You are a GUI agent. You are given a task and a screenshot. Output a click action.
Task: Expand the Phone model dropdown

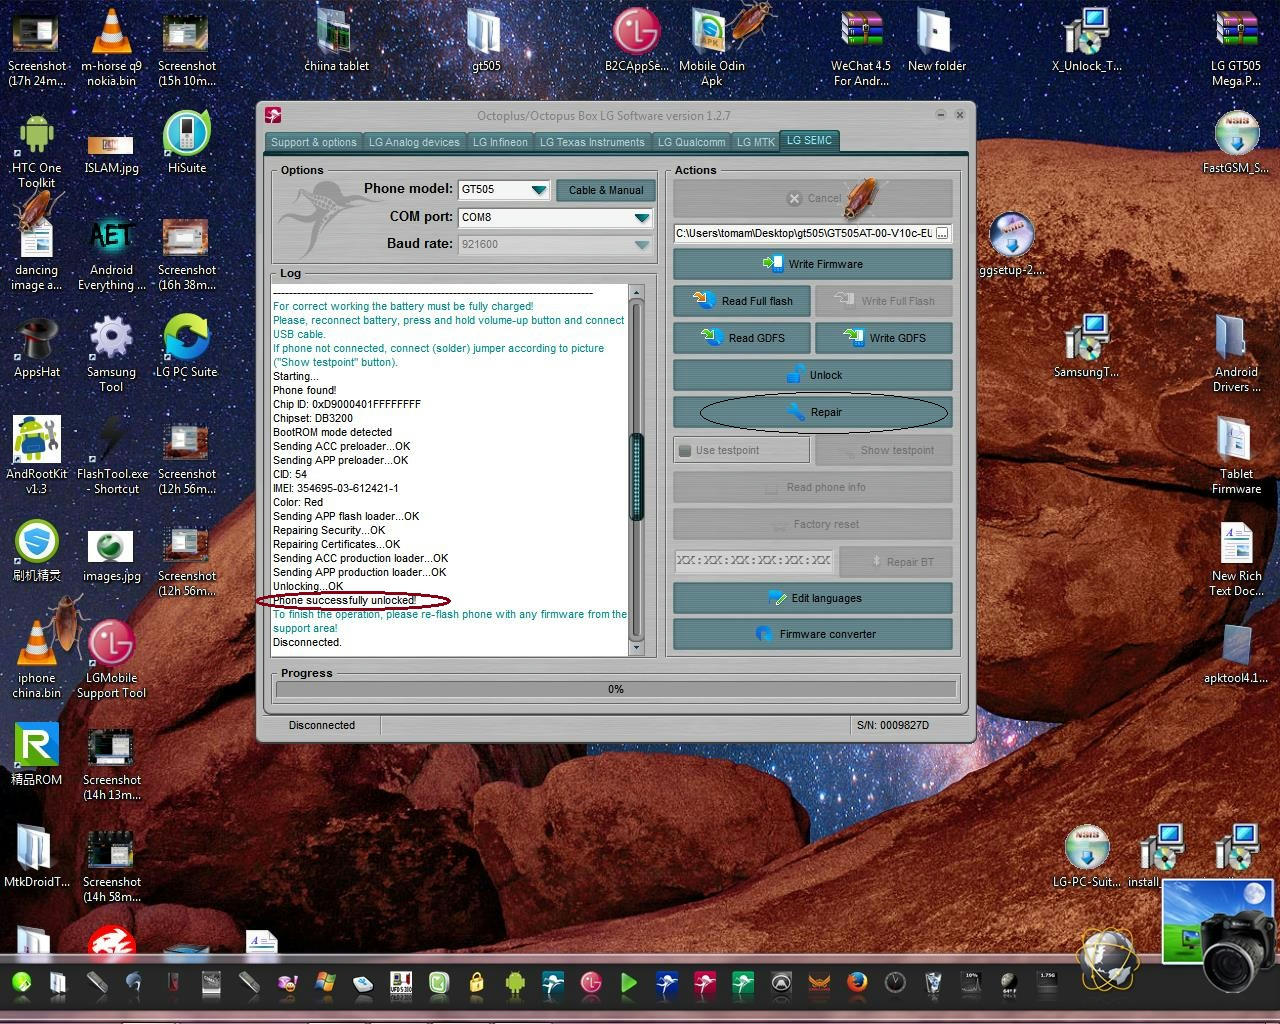coord(539,190)
